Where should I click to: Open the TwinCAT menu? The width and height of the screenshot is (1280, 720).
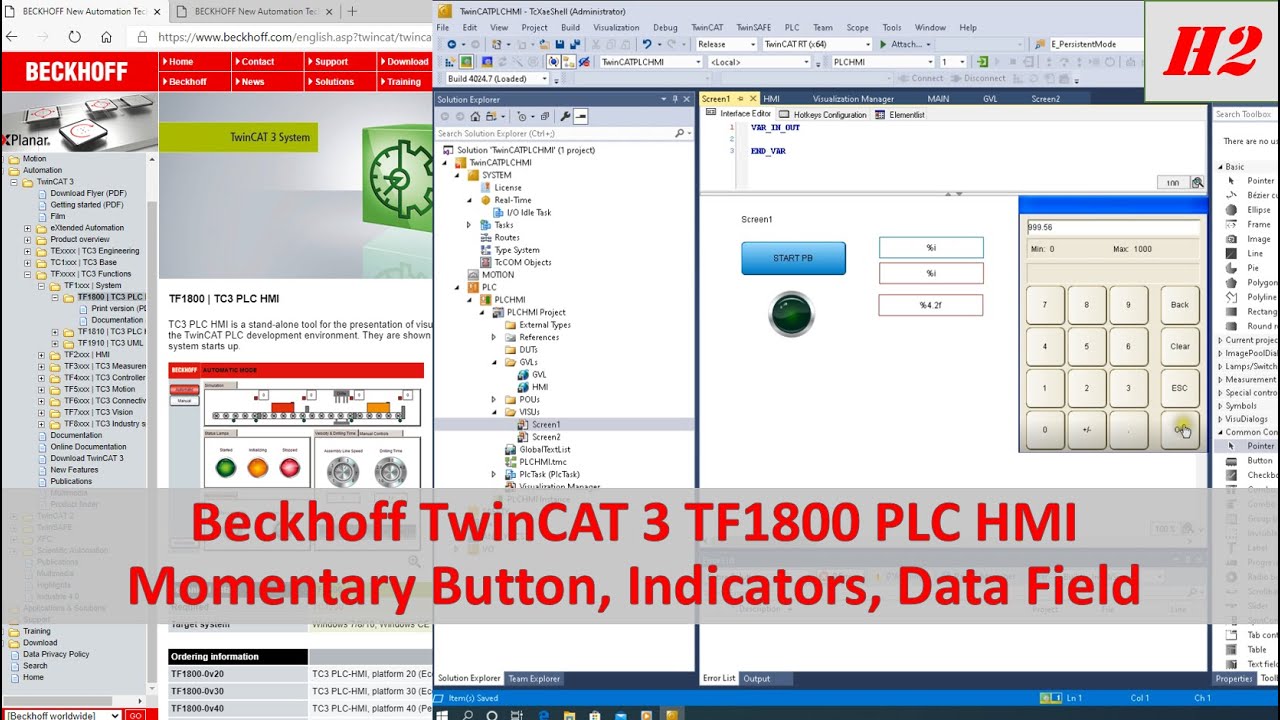click(707, 28)
